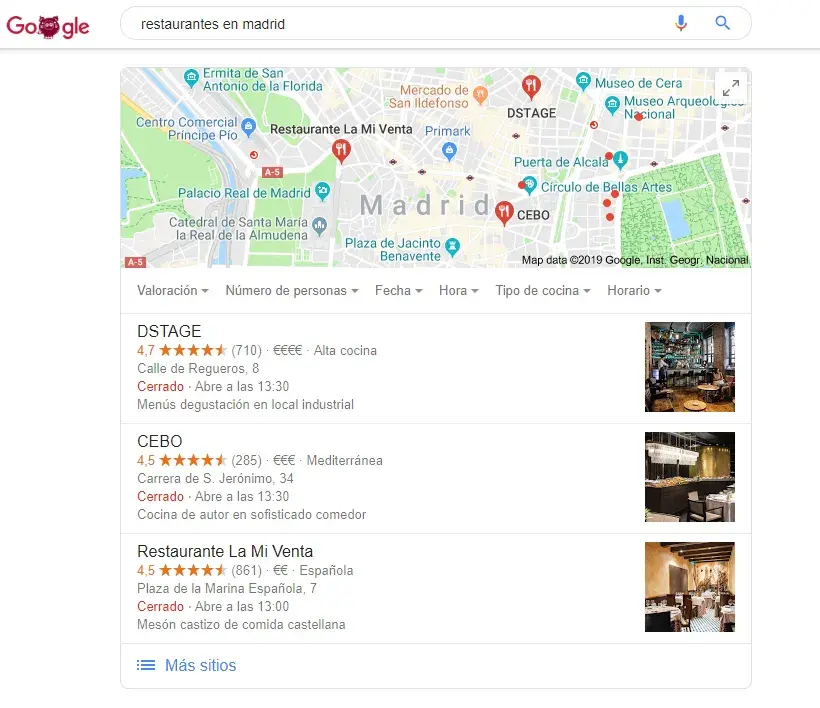Open the Horario filter dropdown
The height and width of the screenshot is (708, 820).
click(634, 291)
